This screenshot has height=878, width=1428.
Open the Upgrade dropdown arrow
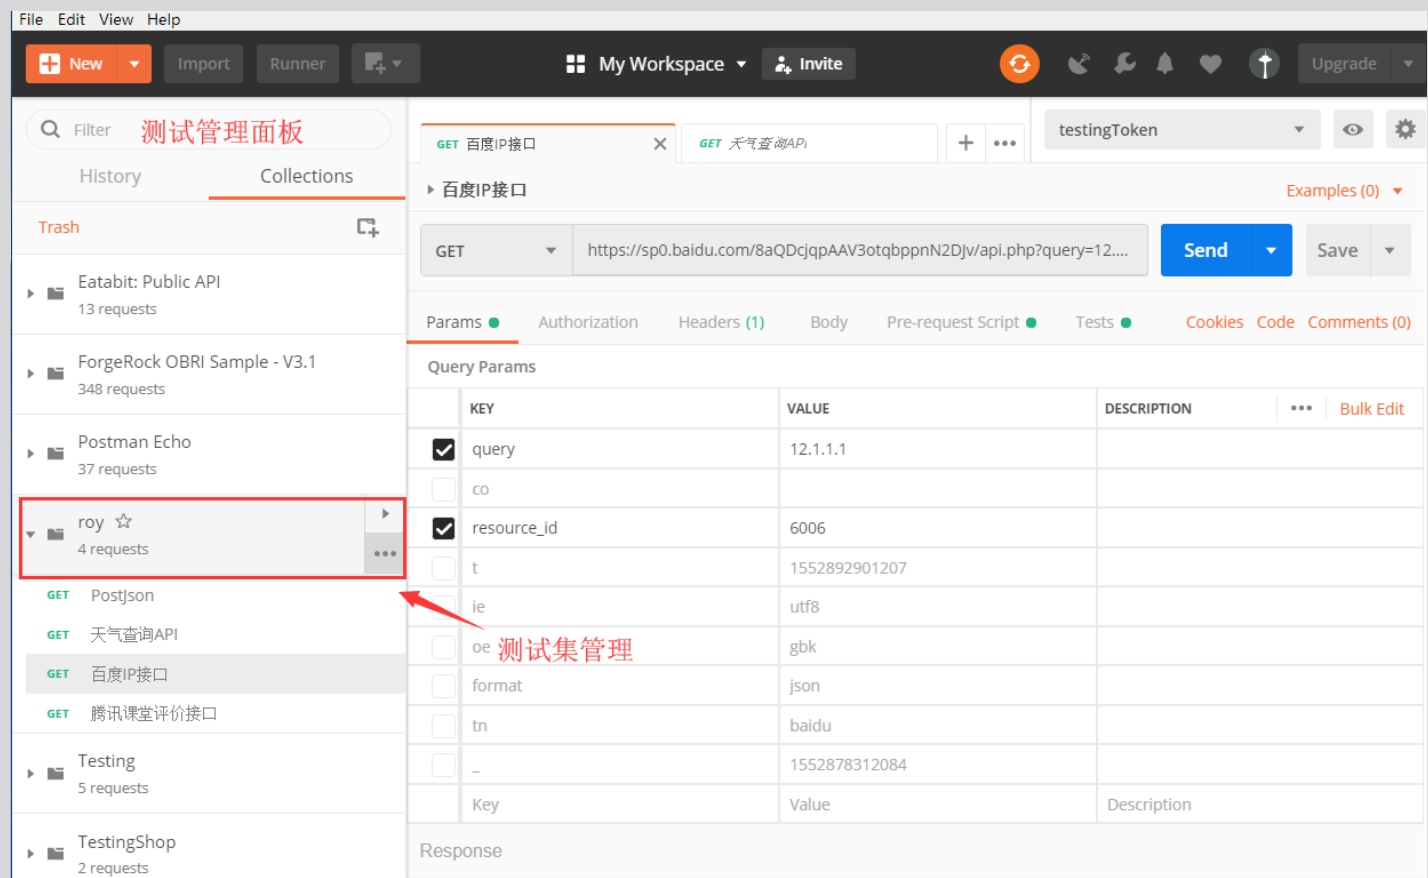(1408, 64)
